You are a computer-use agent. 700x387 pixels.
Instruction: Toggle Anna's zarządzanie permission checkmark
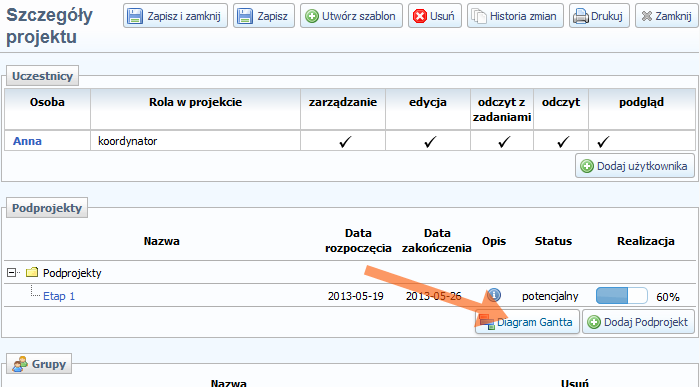pyautogui.click(x=345, y=142)
